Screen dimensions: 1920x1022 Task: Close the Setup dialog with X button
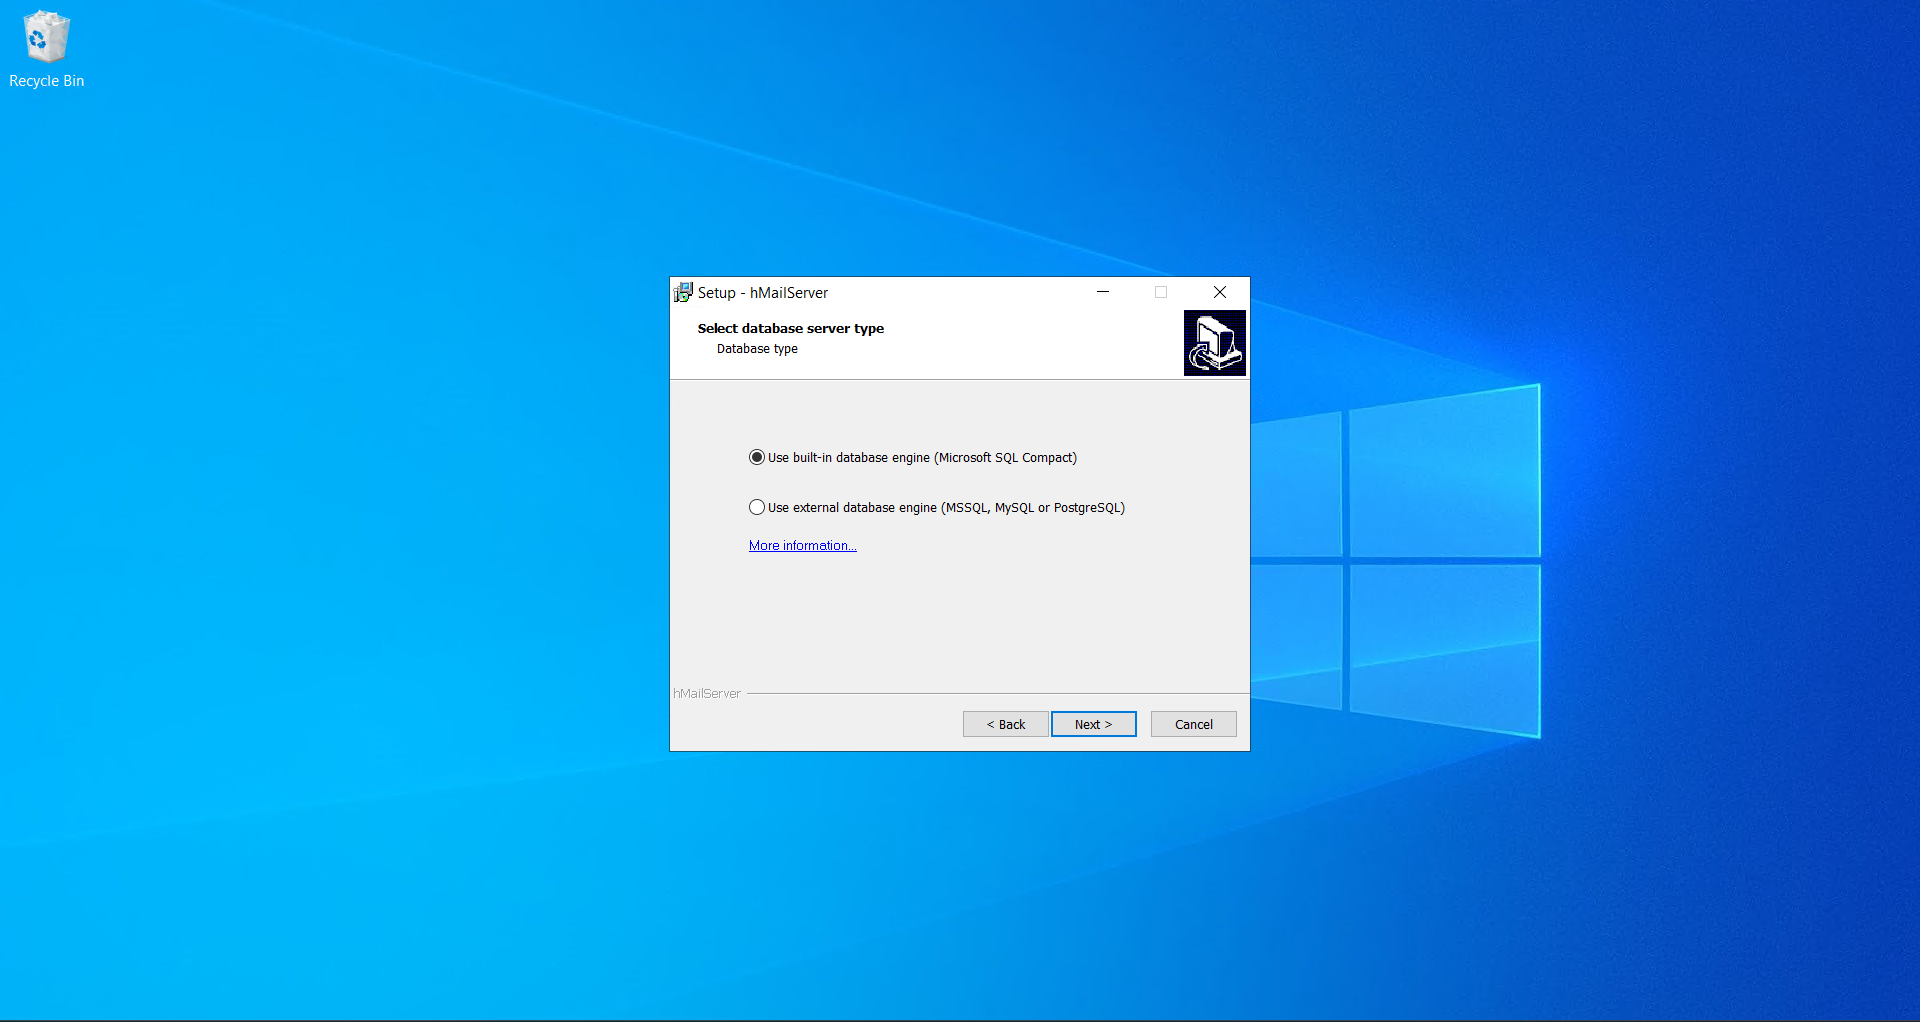[x=1219, y=292]
